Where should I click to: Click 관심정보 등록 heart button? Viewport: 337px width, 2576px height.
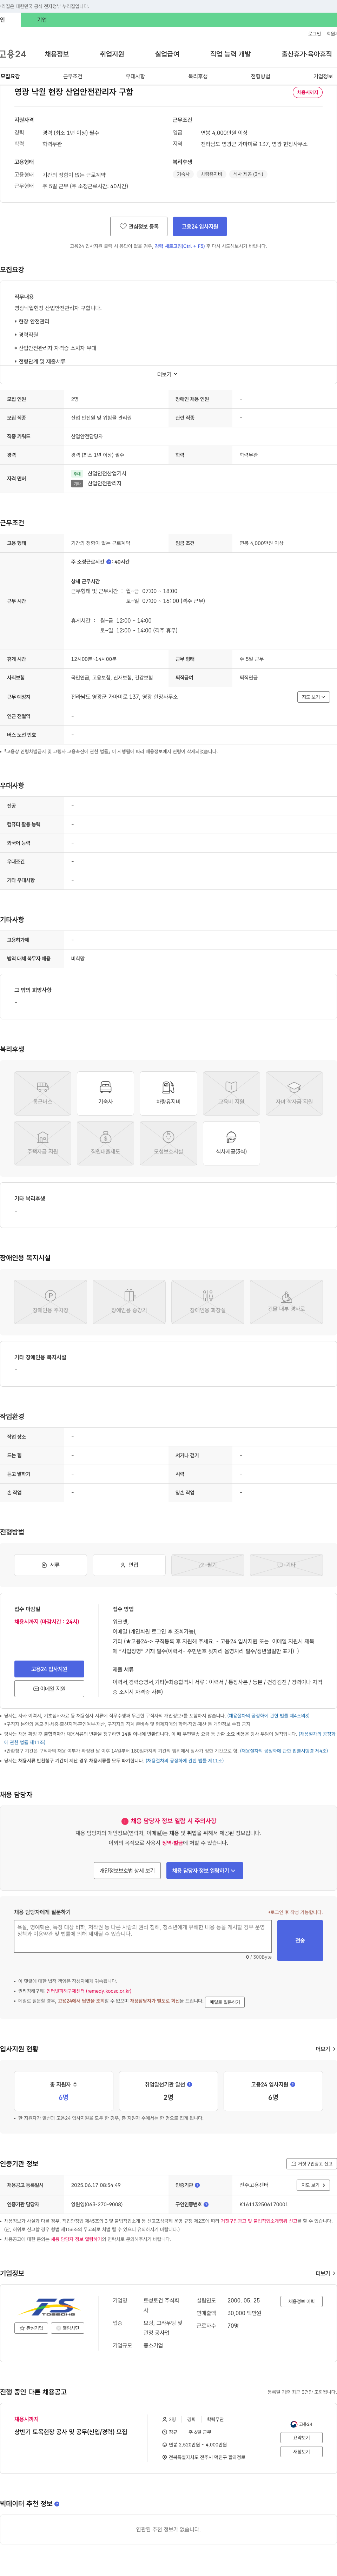[x=139, y=226]
